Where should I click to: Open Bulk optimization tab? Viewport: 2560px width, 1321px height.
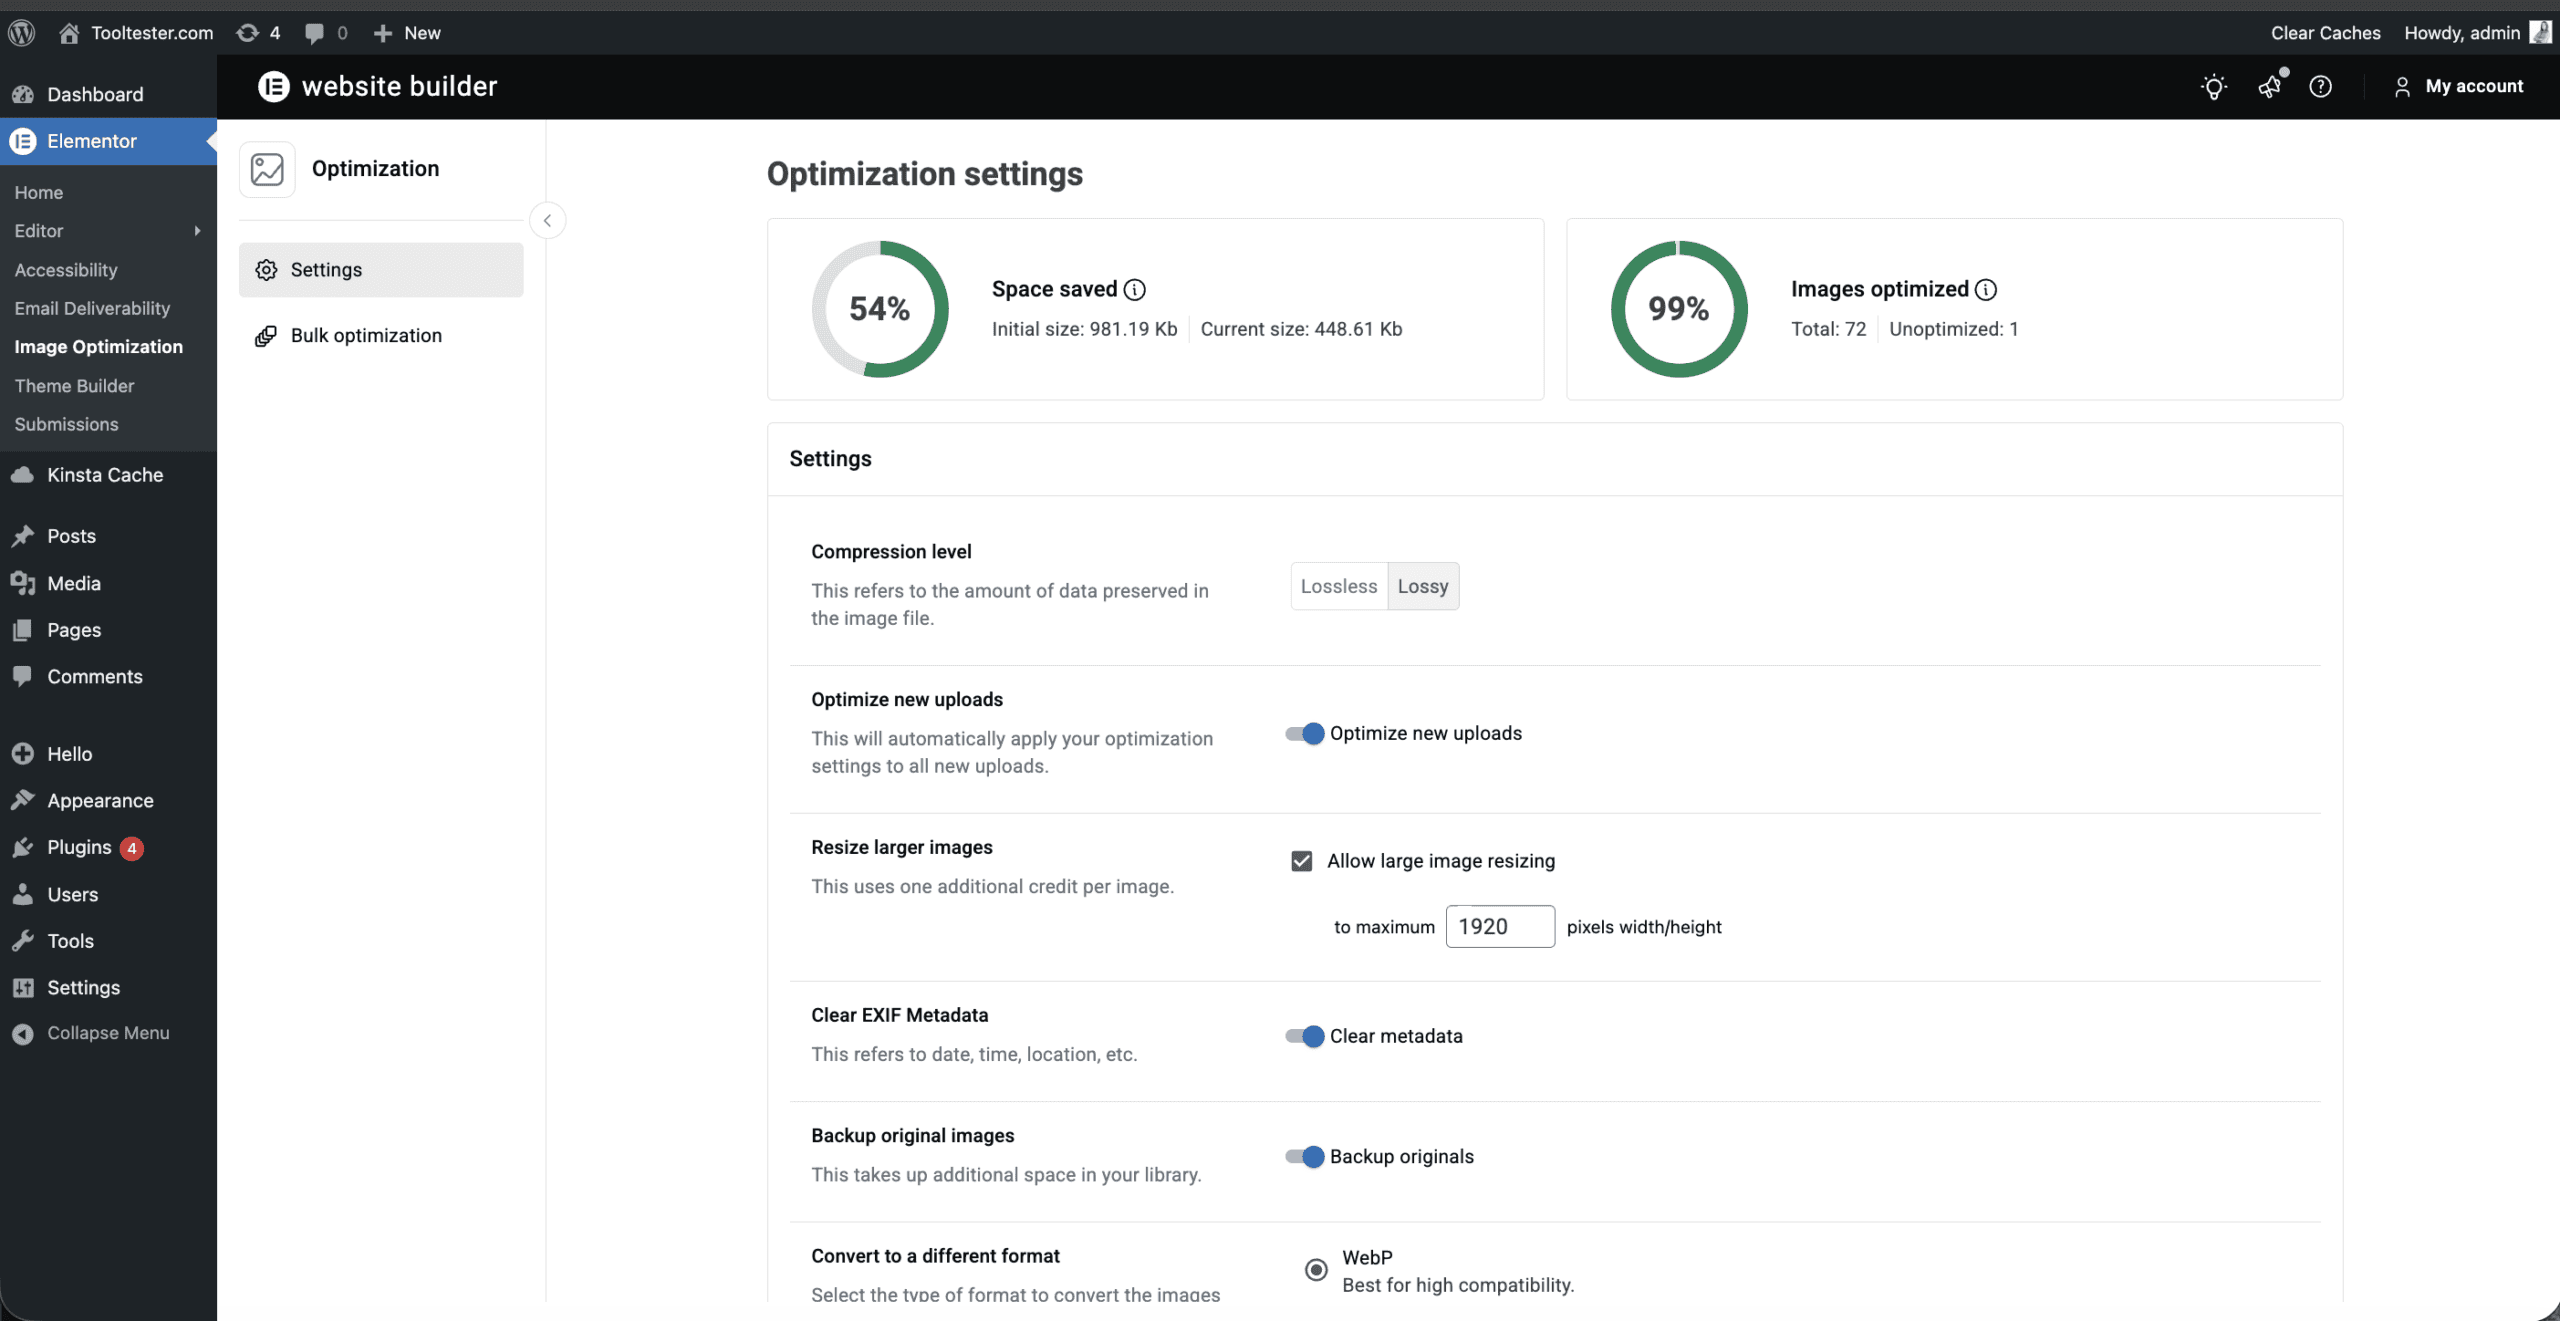[x=366, y=336]
